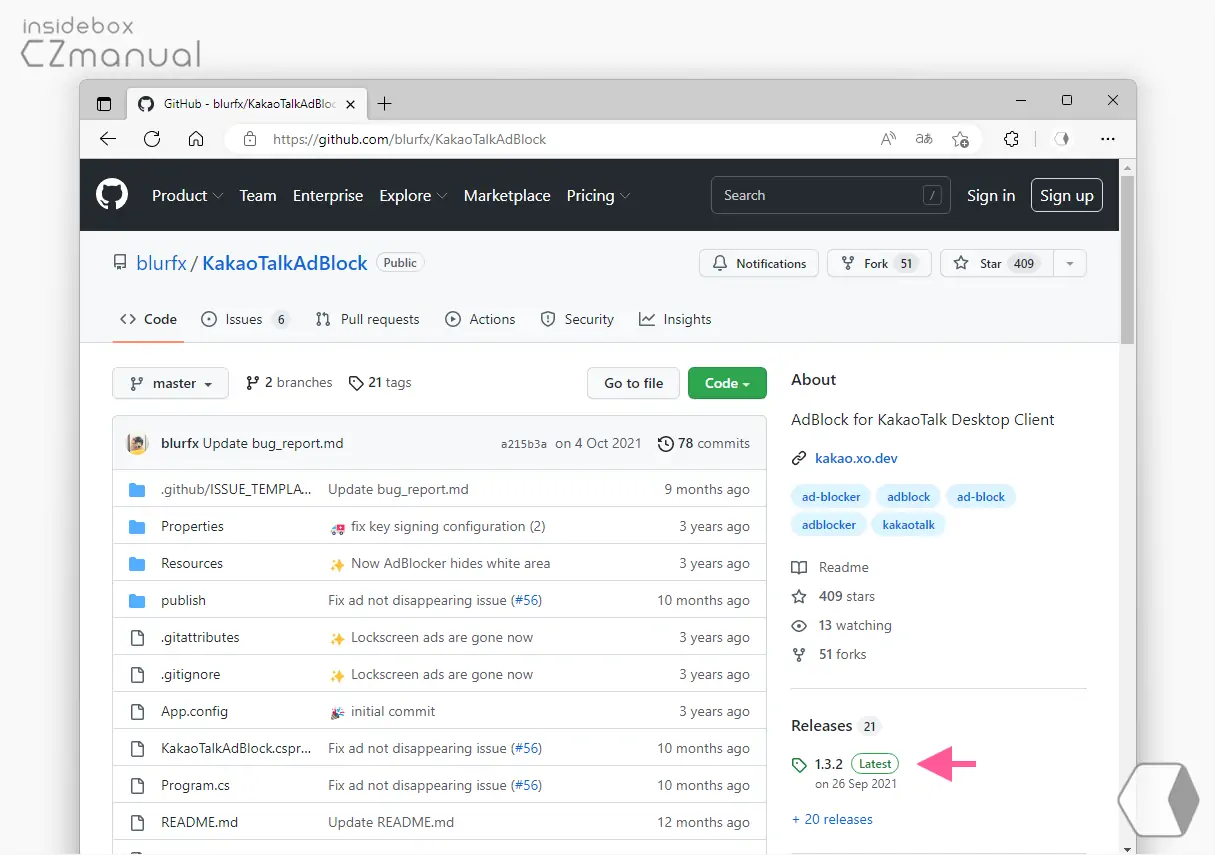1215x855 pixels.
Task: Focus the GitHub Search field
Action: coord(830,196)
